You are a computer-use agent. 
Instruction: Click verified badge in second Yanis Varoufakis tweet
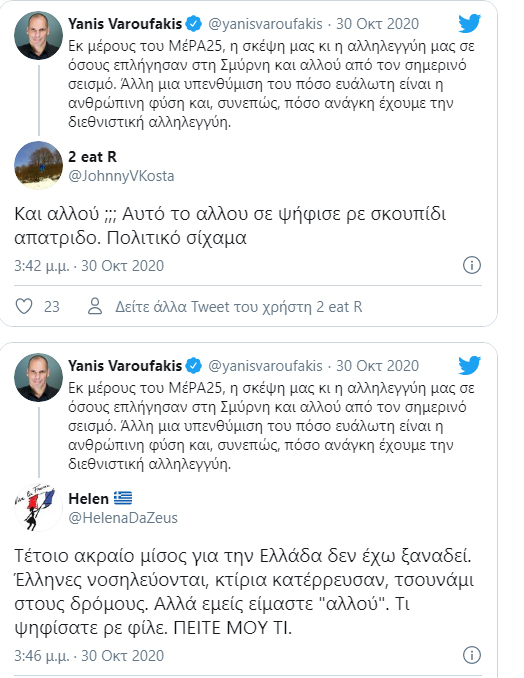click(193, 366)
